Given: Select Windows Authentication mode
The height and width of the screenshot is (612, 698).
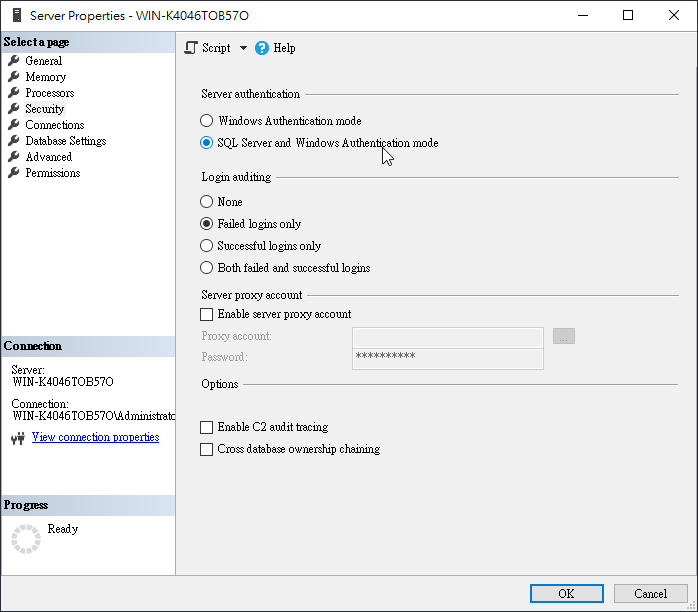Looking at the screenshot, I should point(280,121).
